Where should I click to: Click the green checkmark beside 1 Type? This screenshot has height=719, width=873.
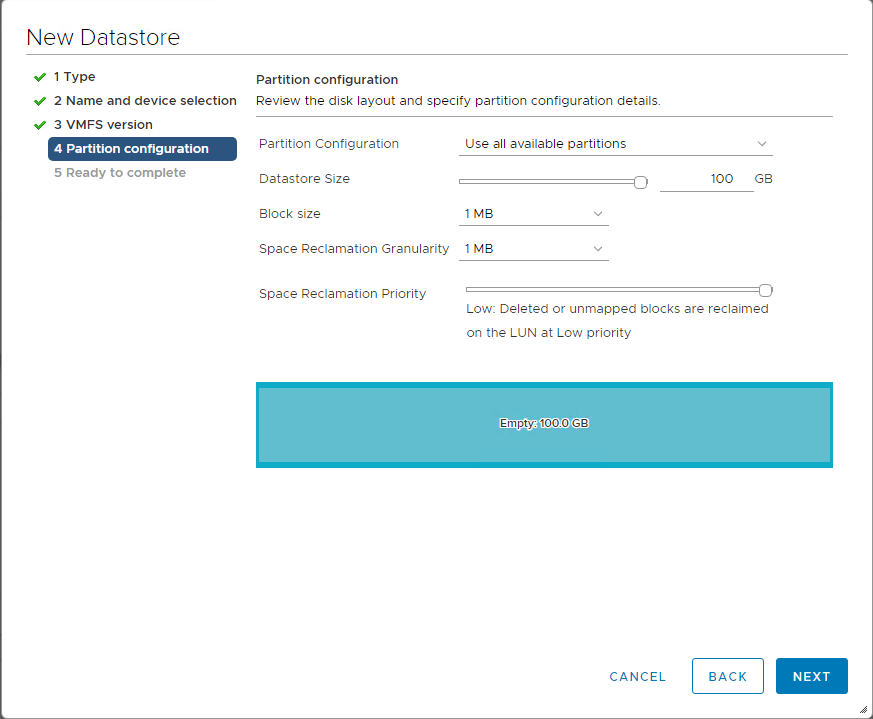coord(40,77)
